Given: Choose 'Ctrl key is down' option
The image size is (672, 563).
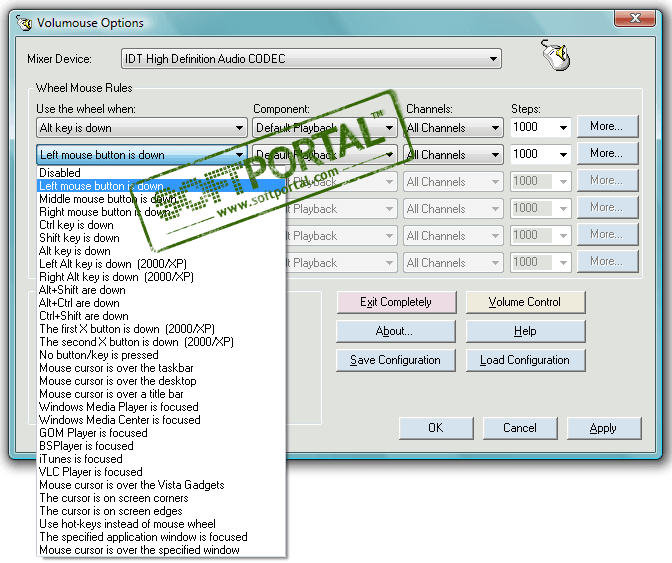Looking at the screenshot, I should click(161, 225).
